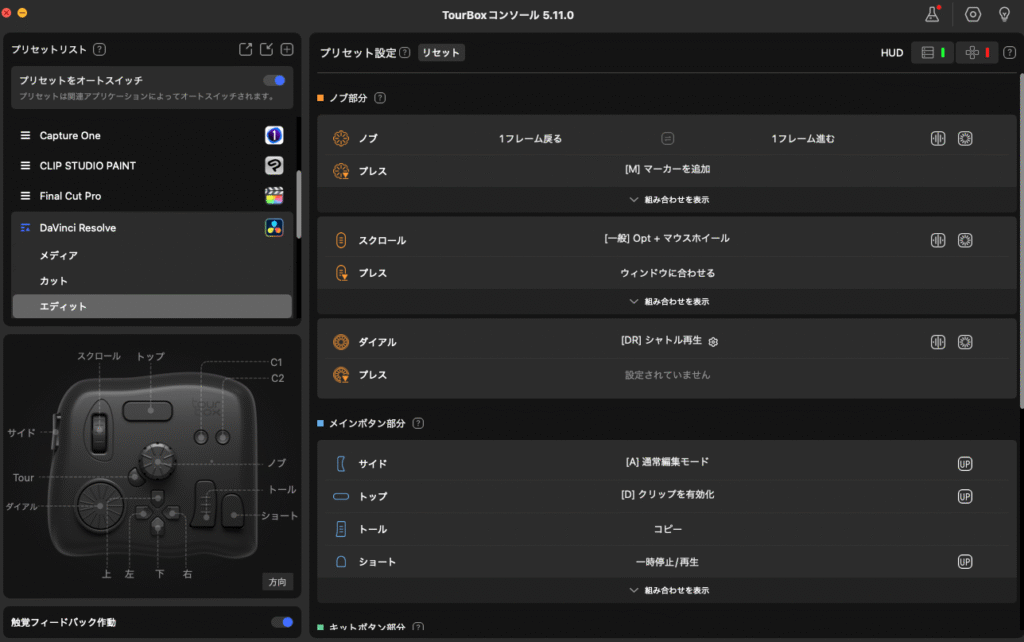Click the export preset icon
This screenshot has height=642, width=1024.
(246, 49)
